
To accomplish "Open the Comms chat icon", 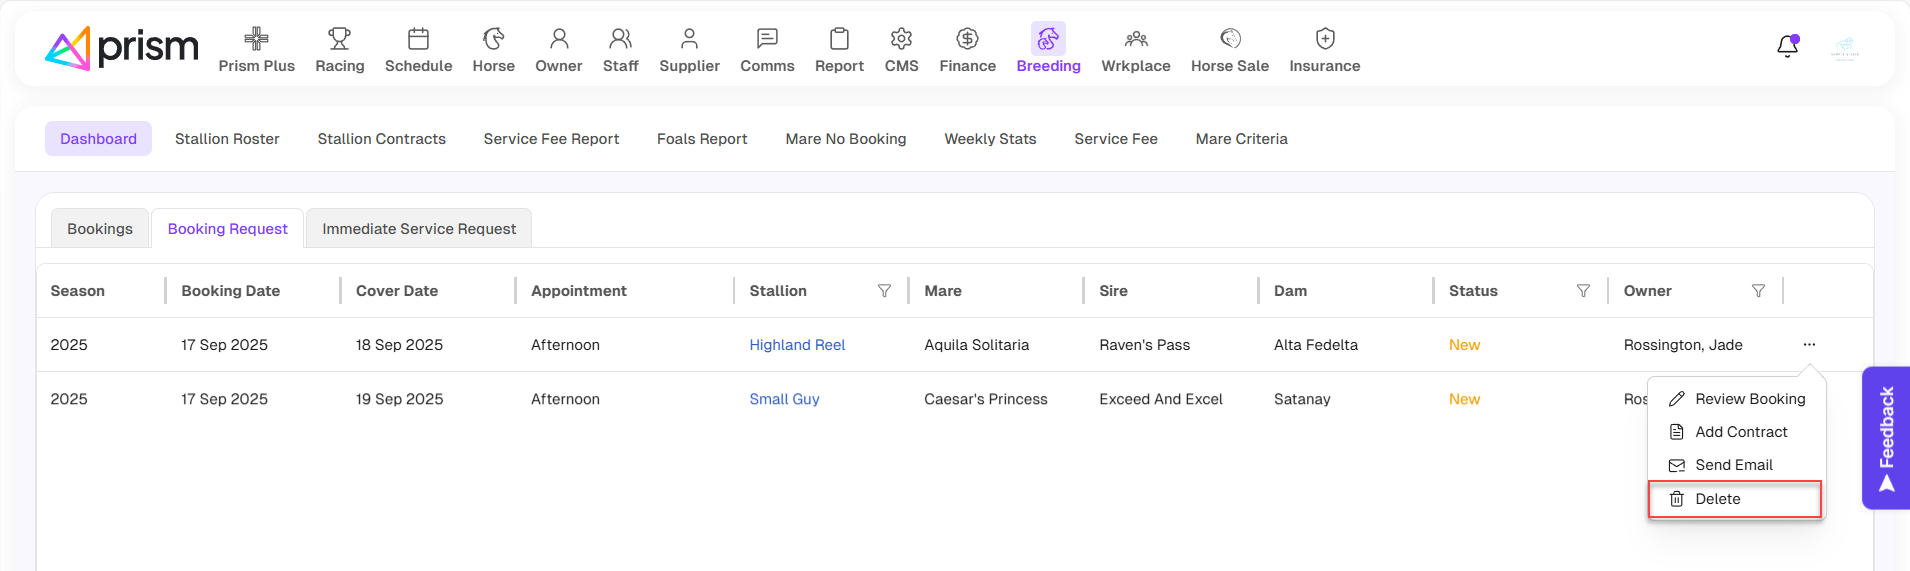I will click(767, 39).
